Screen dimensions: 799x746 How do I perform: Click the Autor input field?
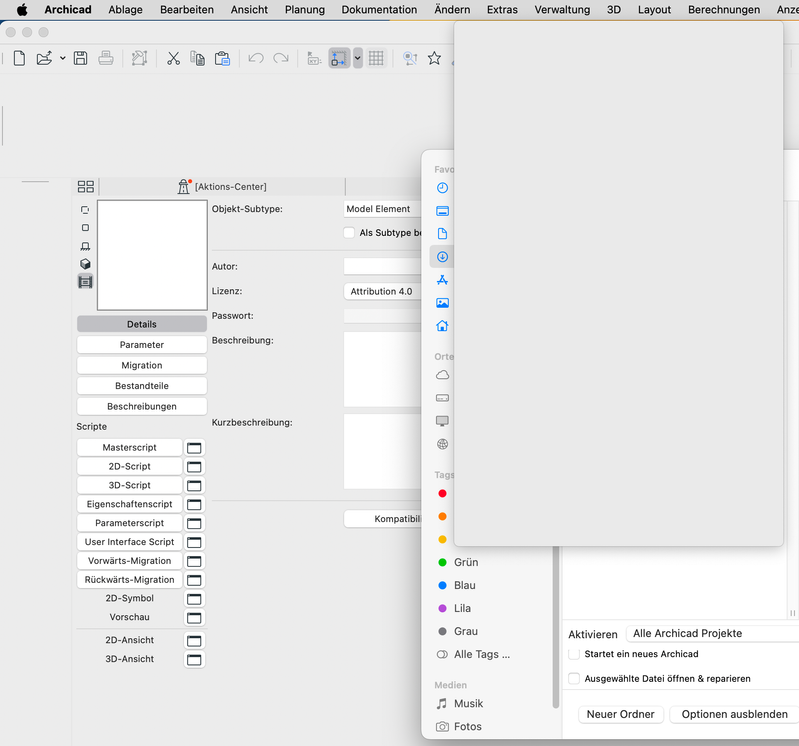point(383,267)
